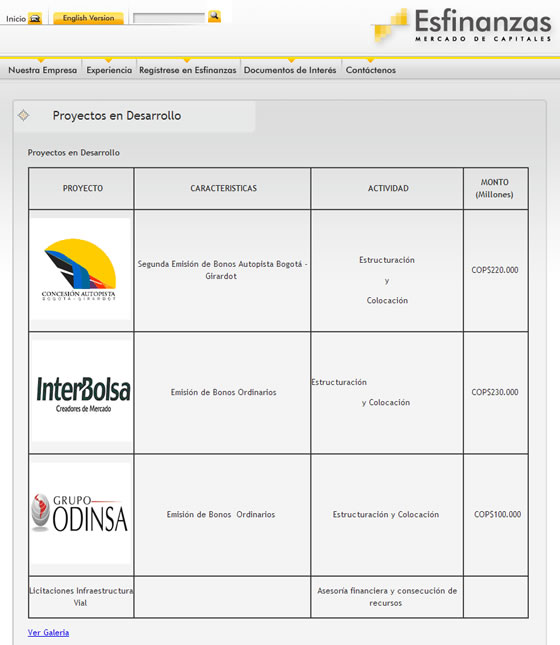Open the Ver Galería link
The width and height of the screenshot is (560, 645).
[x=48, y=632]
